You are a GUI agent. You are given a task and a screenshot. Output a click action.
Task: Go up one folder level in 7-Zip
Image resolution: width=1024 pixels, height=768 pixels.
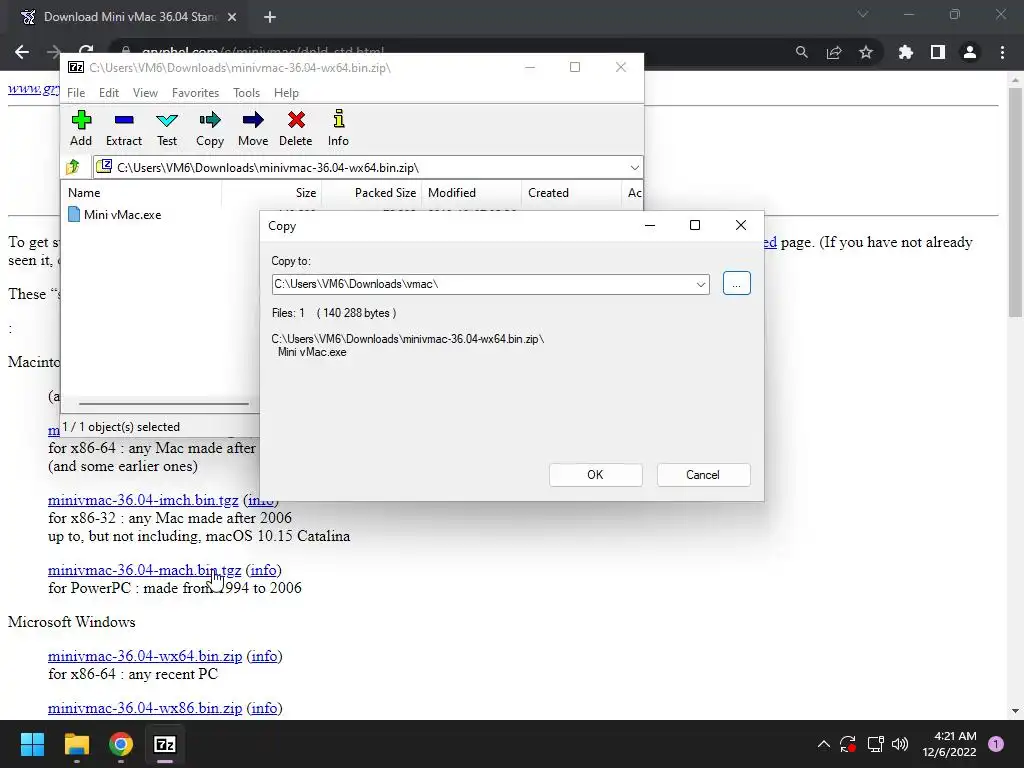[x=73, y=167]
